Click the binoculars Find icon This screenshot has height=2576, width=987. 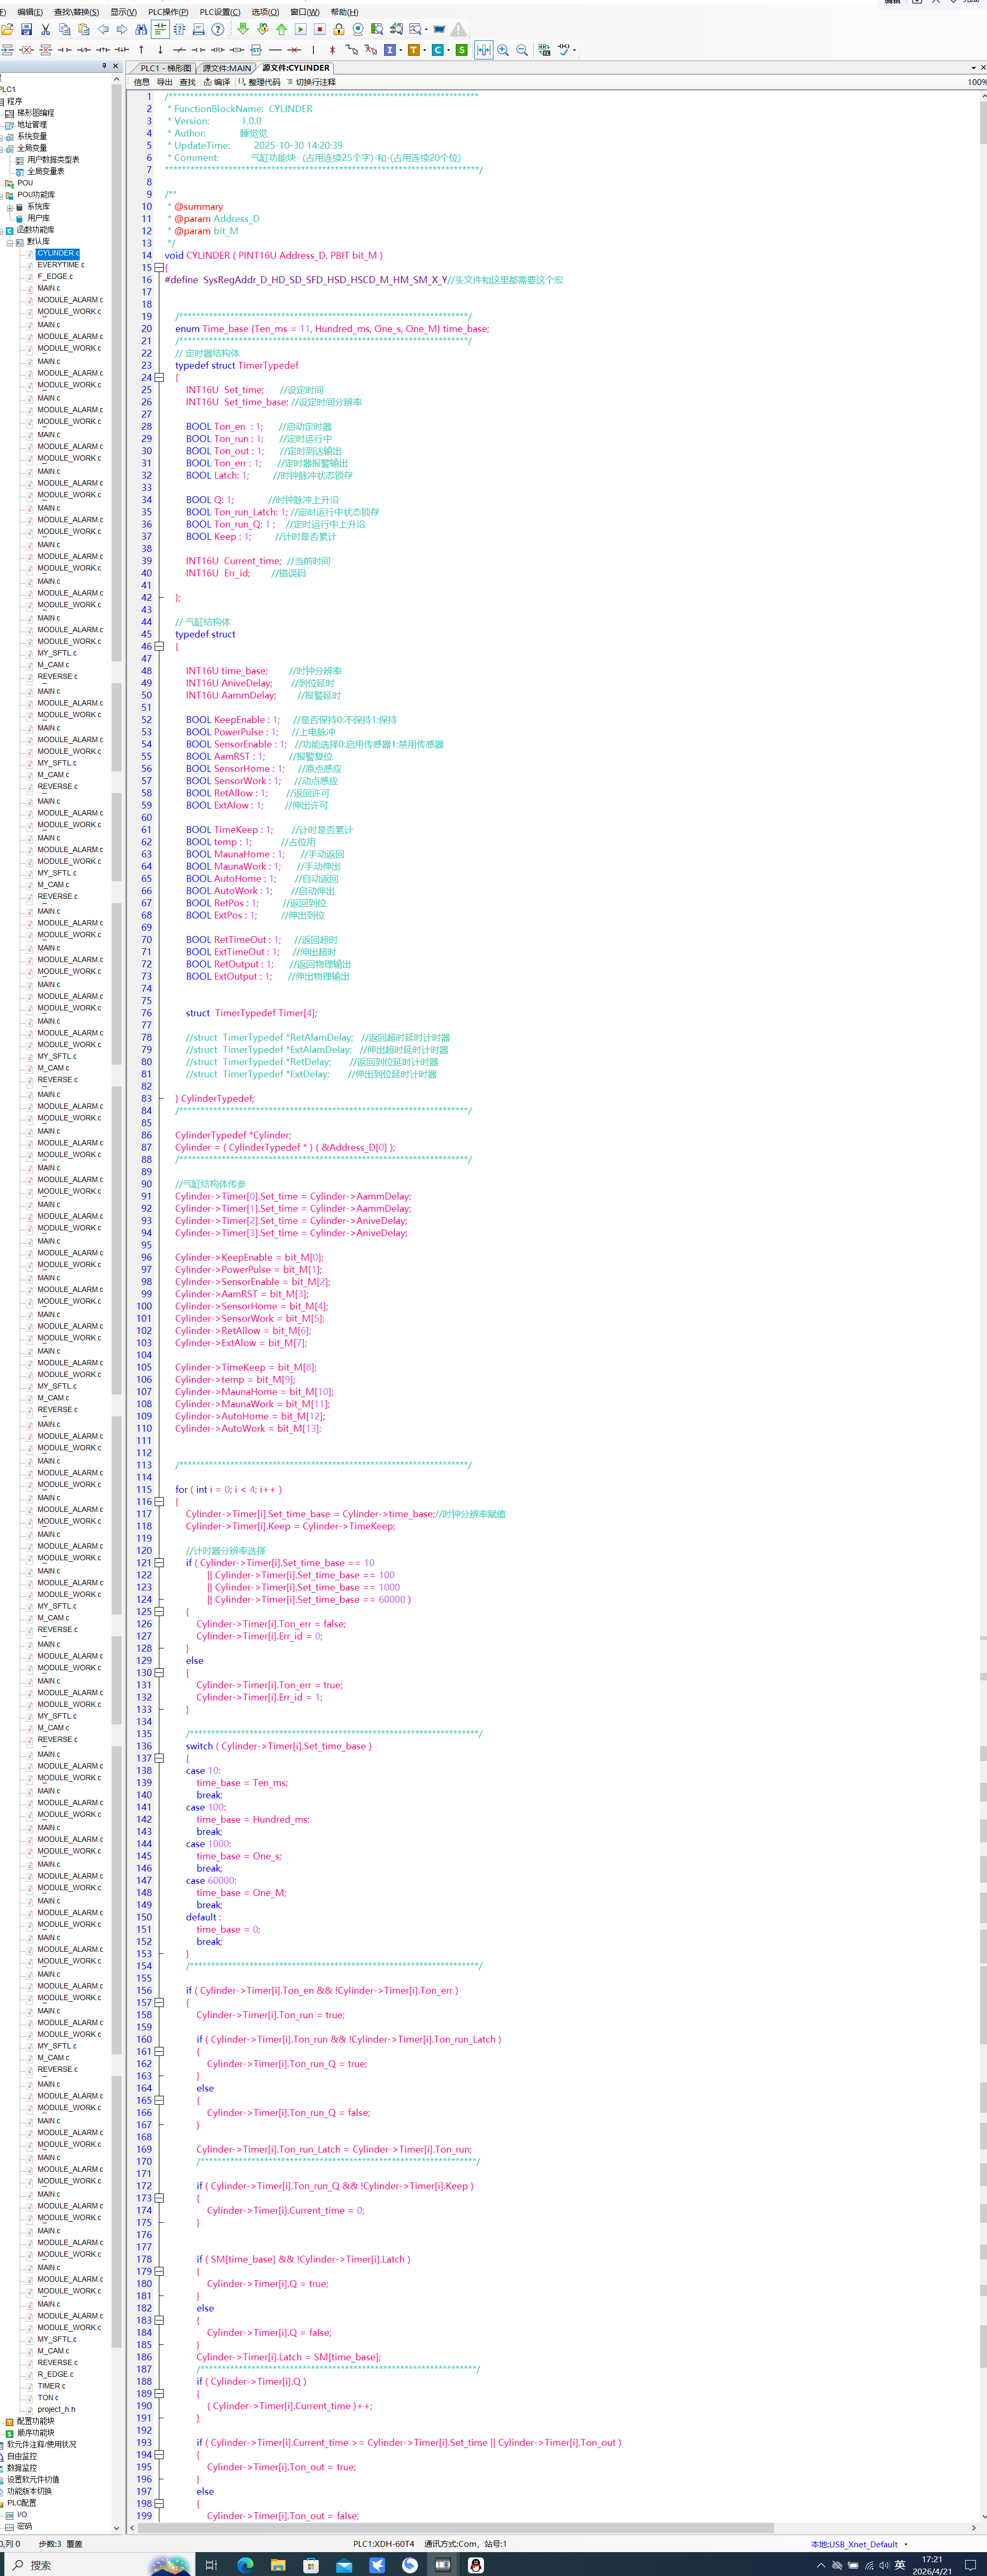coord(141,30)
